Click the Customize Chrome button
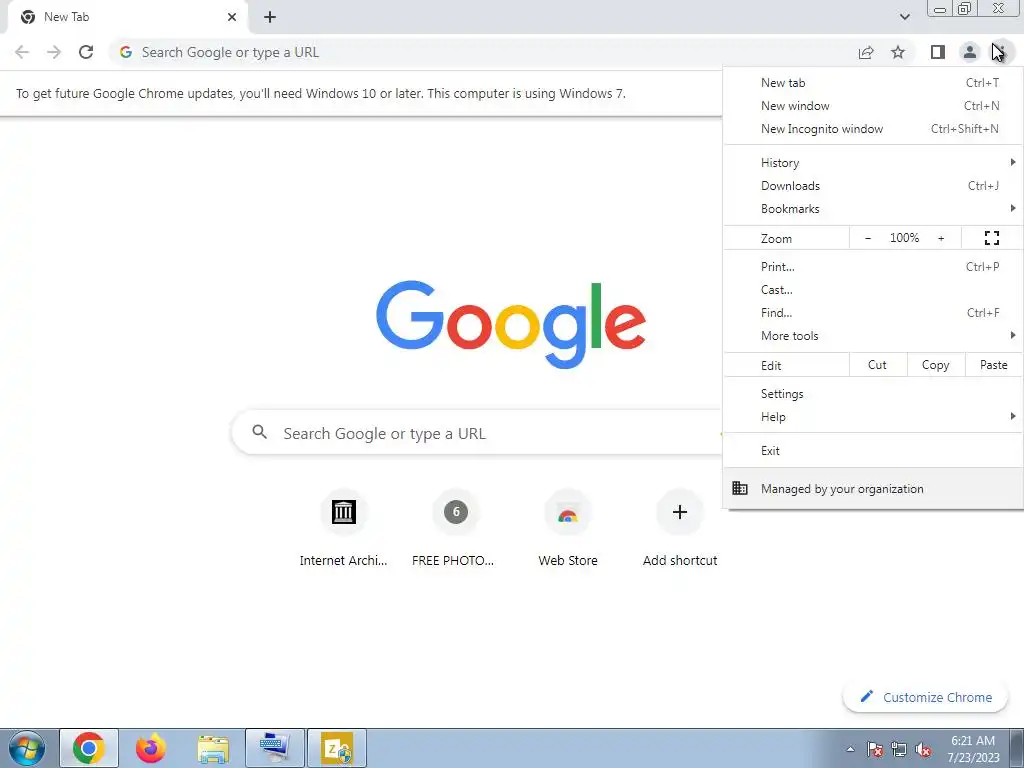The height and width of the screenshot is (768, 1024). [x=925, y=697]
